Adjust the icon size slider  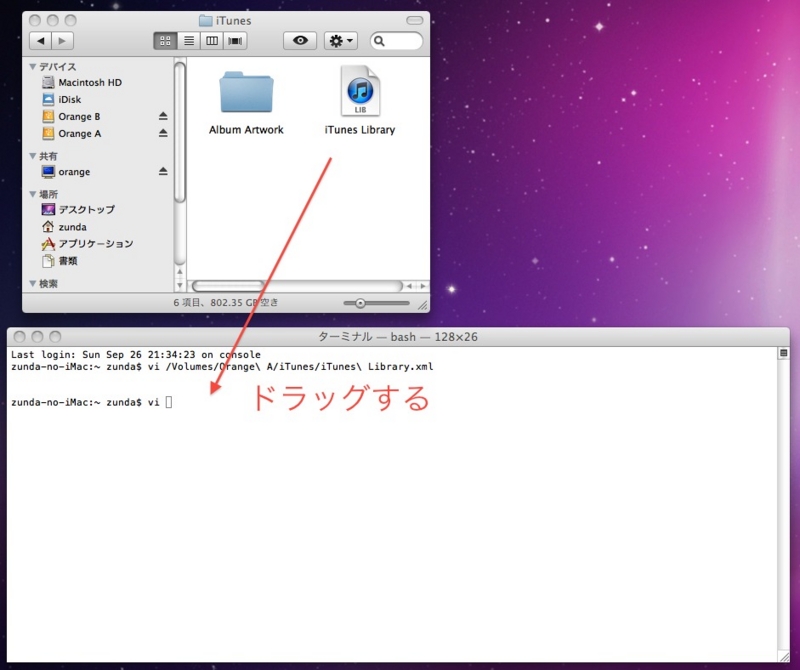(360, 304)
